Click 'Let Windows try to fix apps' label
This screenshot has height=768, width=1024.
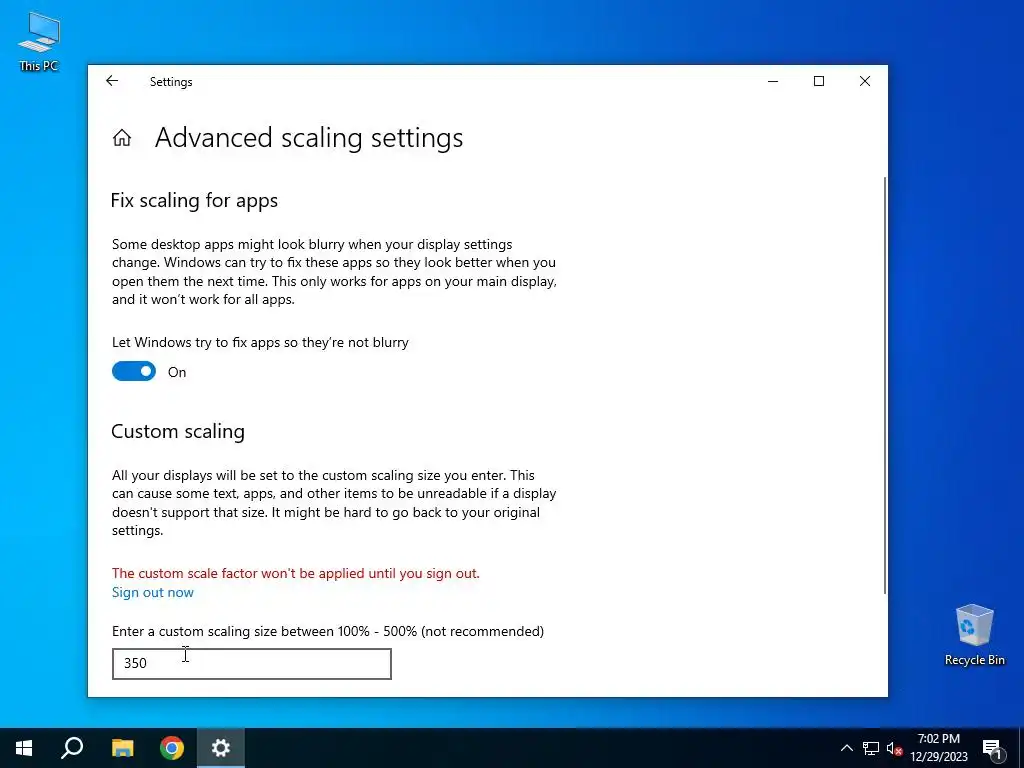point(260,342)
